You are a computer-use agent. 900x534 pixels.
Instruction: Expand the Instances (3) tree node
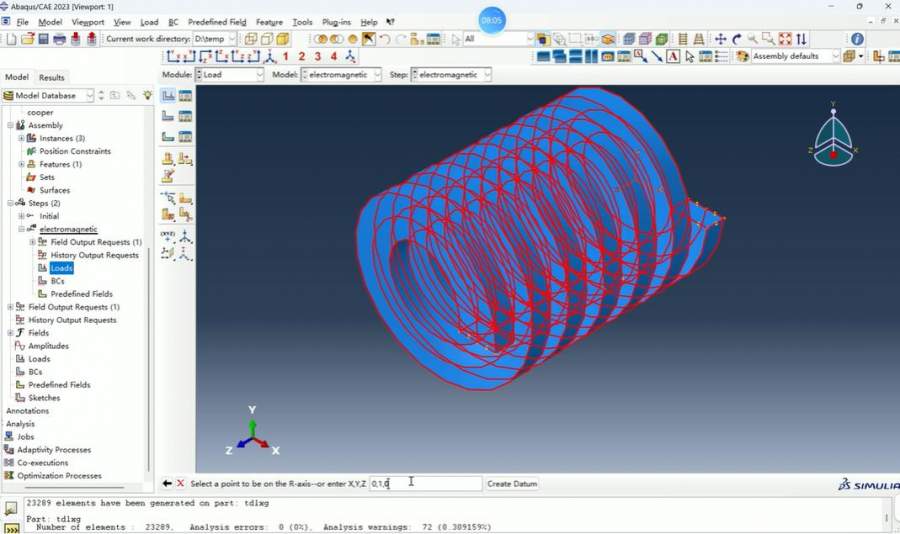click(21, 138)
